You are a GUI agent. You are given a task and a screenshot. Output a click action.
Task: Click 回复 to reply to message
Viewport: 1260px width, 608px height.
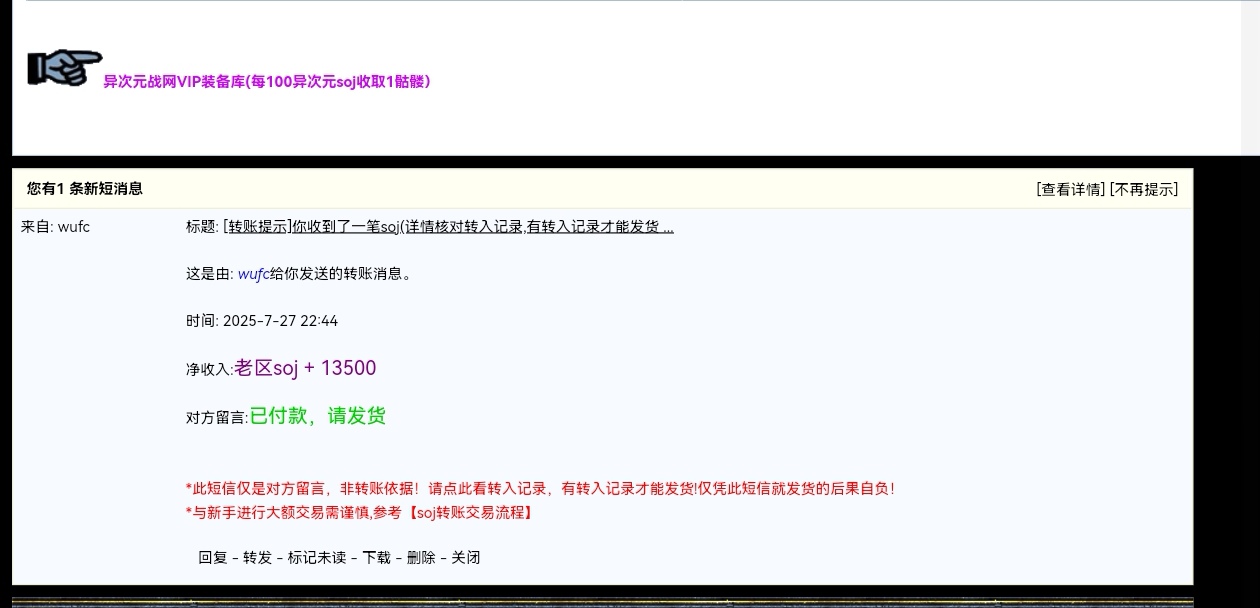click(212, 558)
